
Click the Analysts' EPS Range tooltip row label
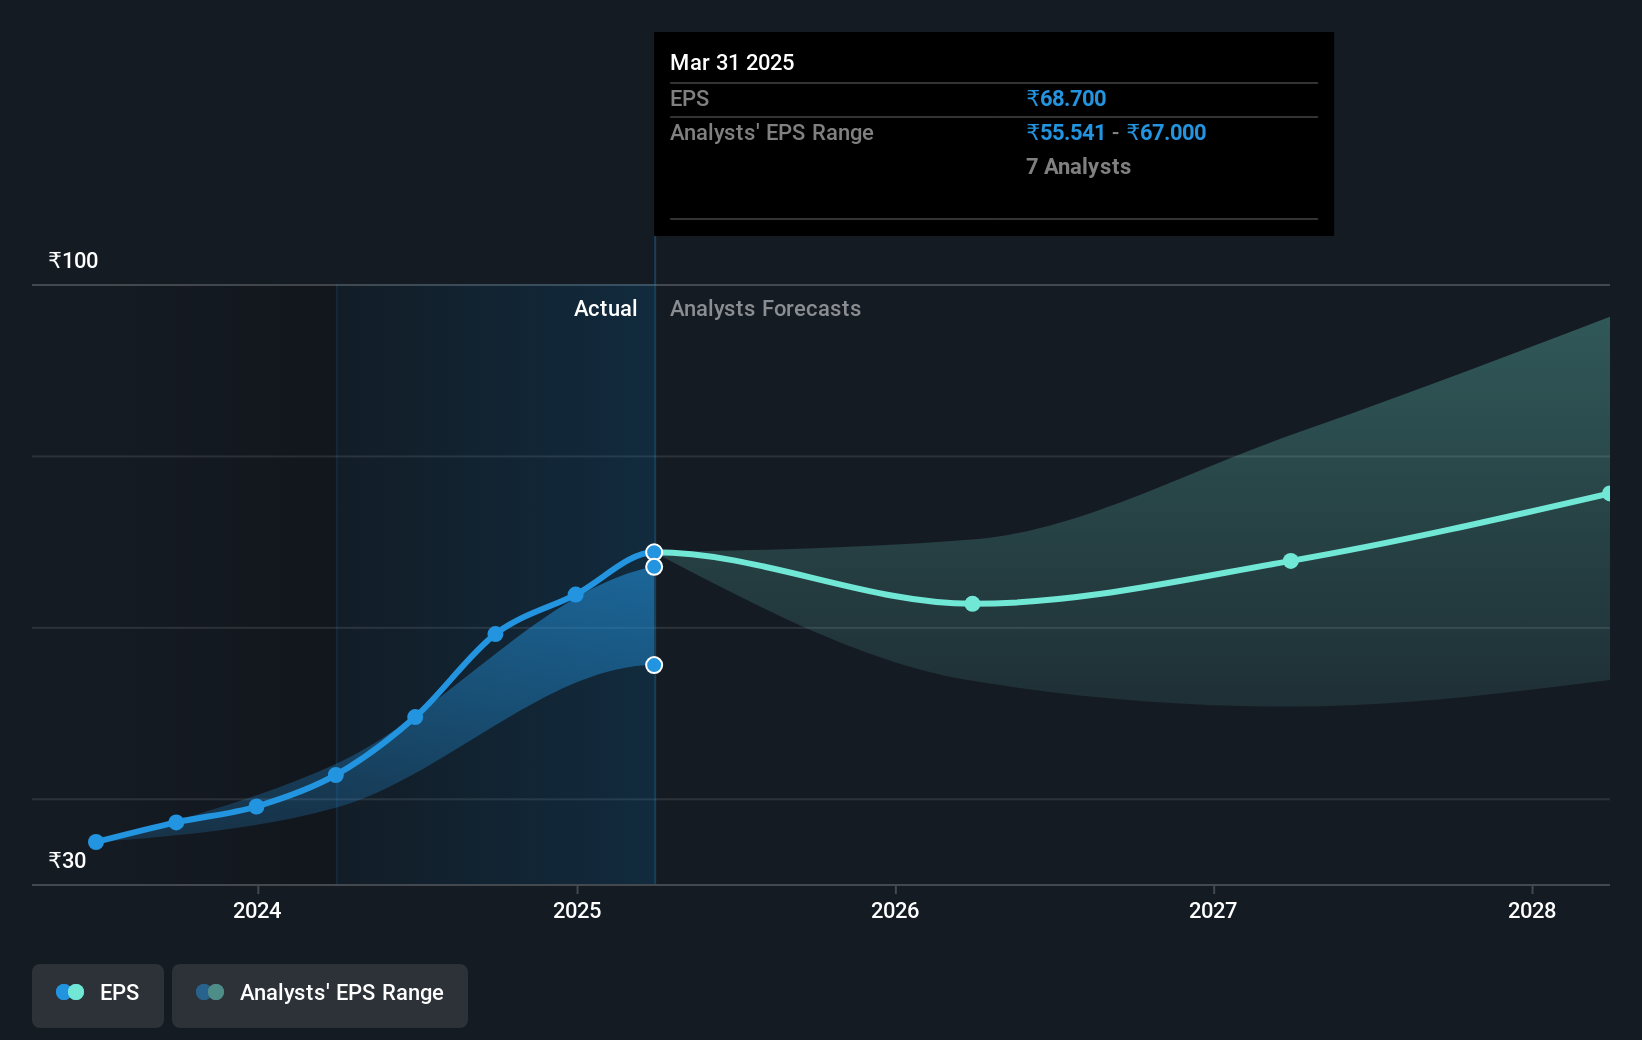point(771,133)
